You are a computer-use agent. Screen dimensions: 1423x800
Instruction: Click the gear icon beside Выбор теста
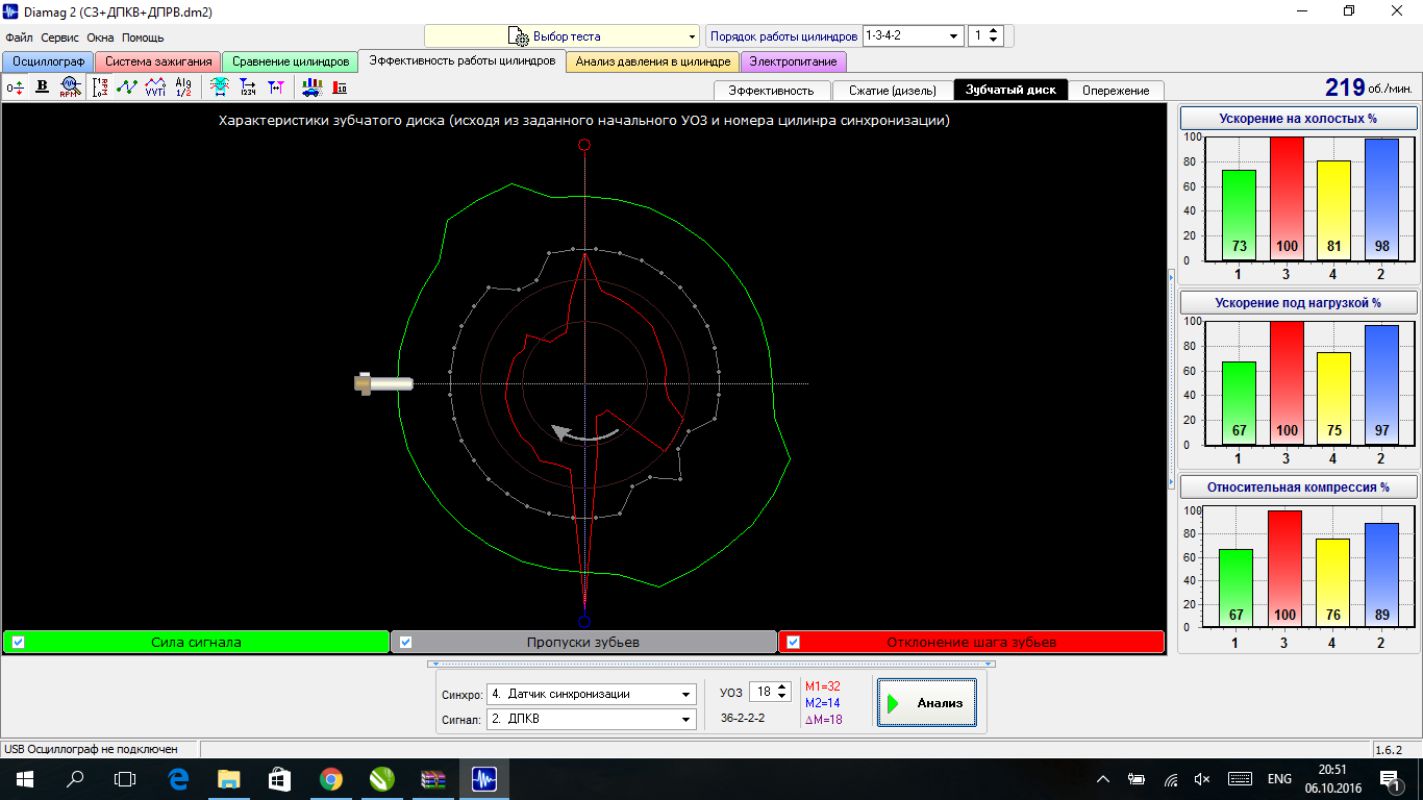(x=518, y=37)
